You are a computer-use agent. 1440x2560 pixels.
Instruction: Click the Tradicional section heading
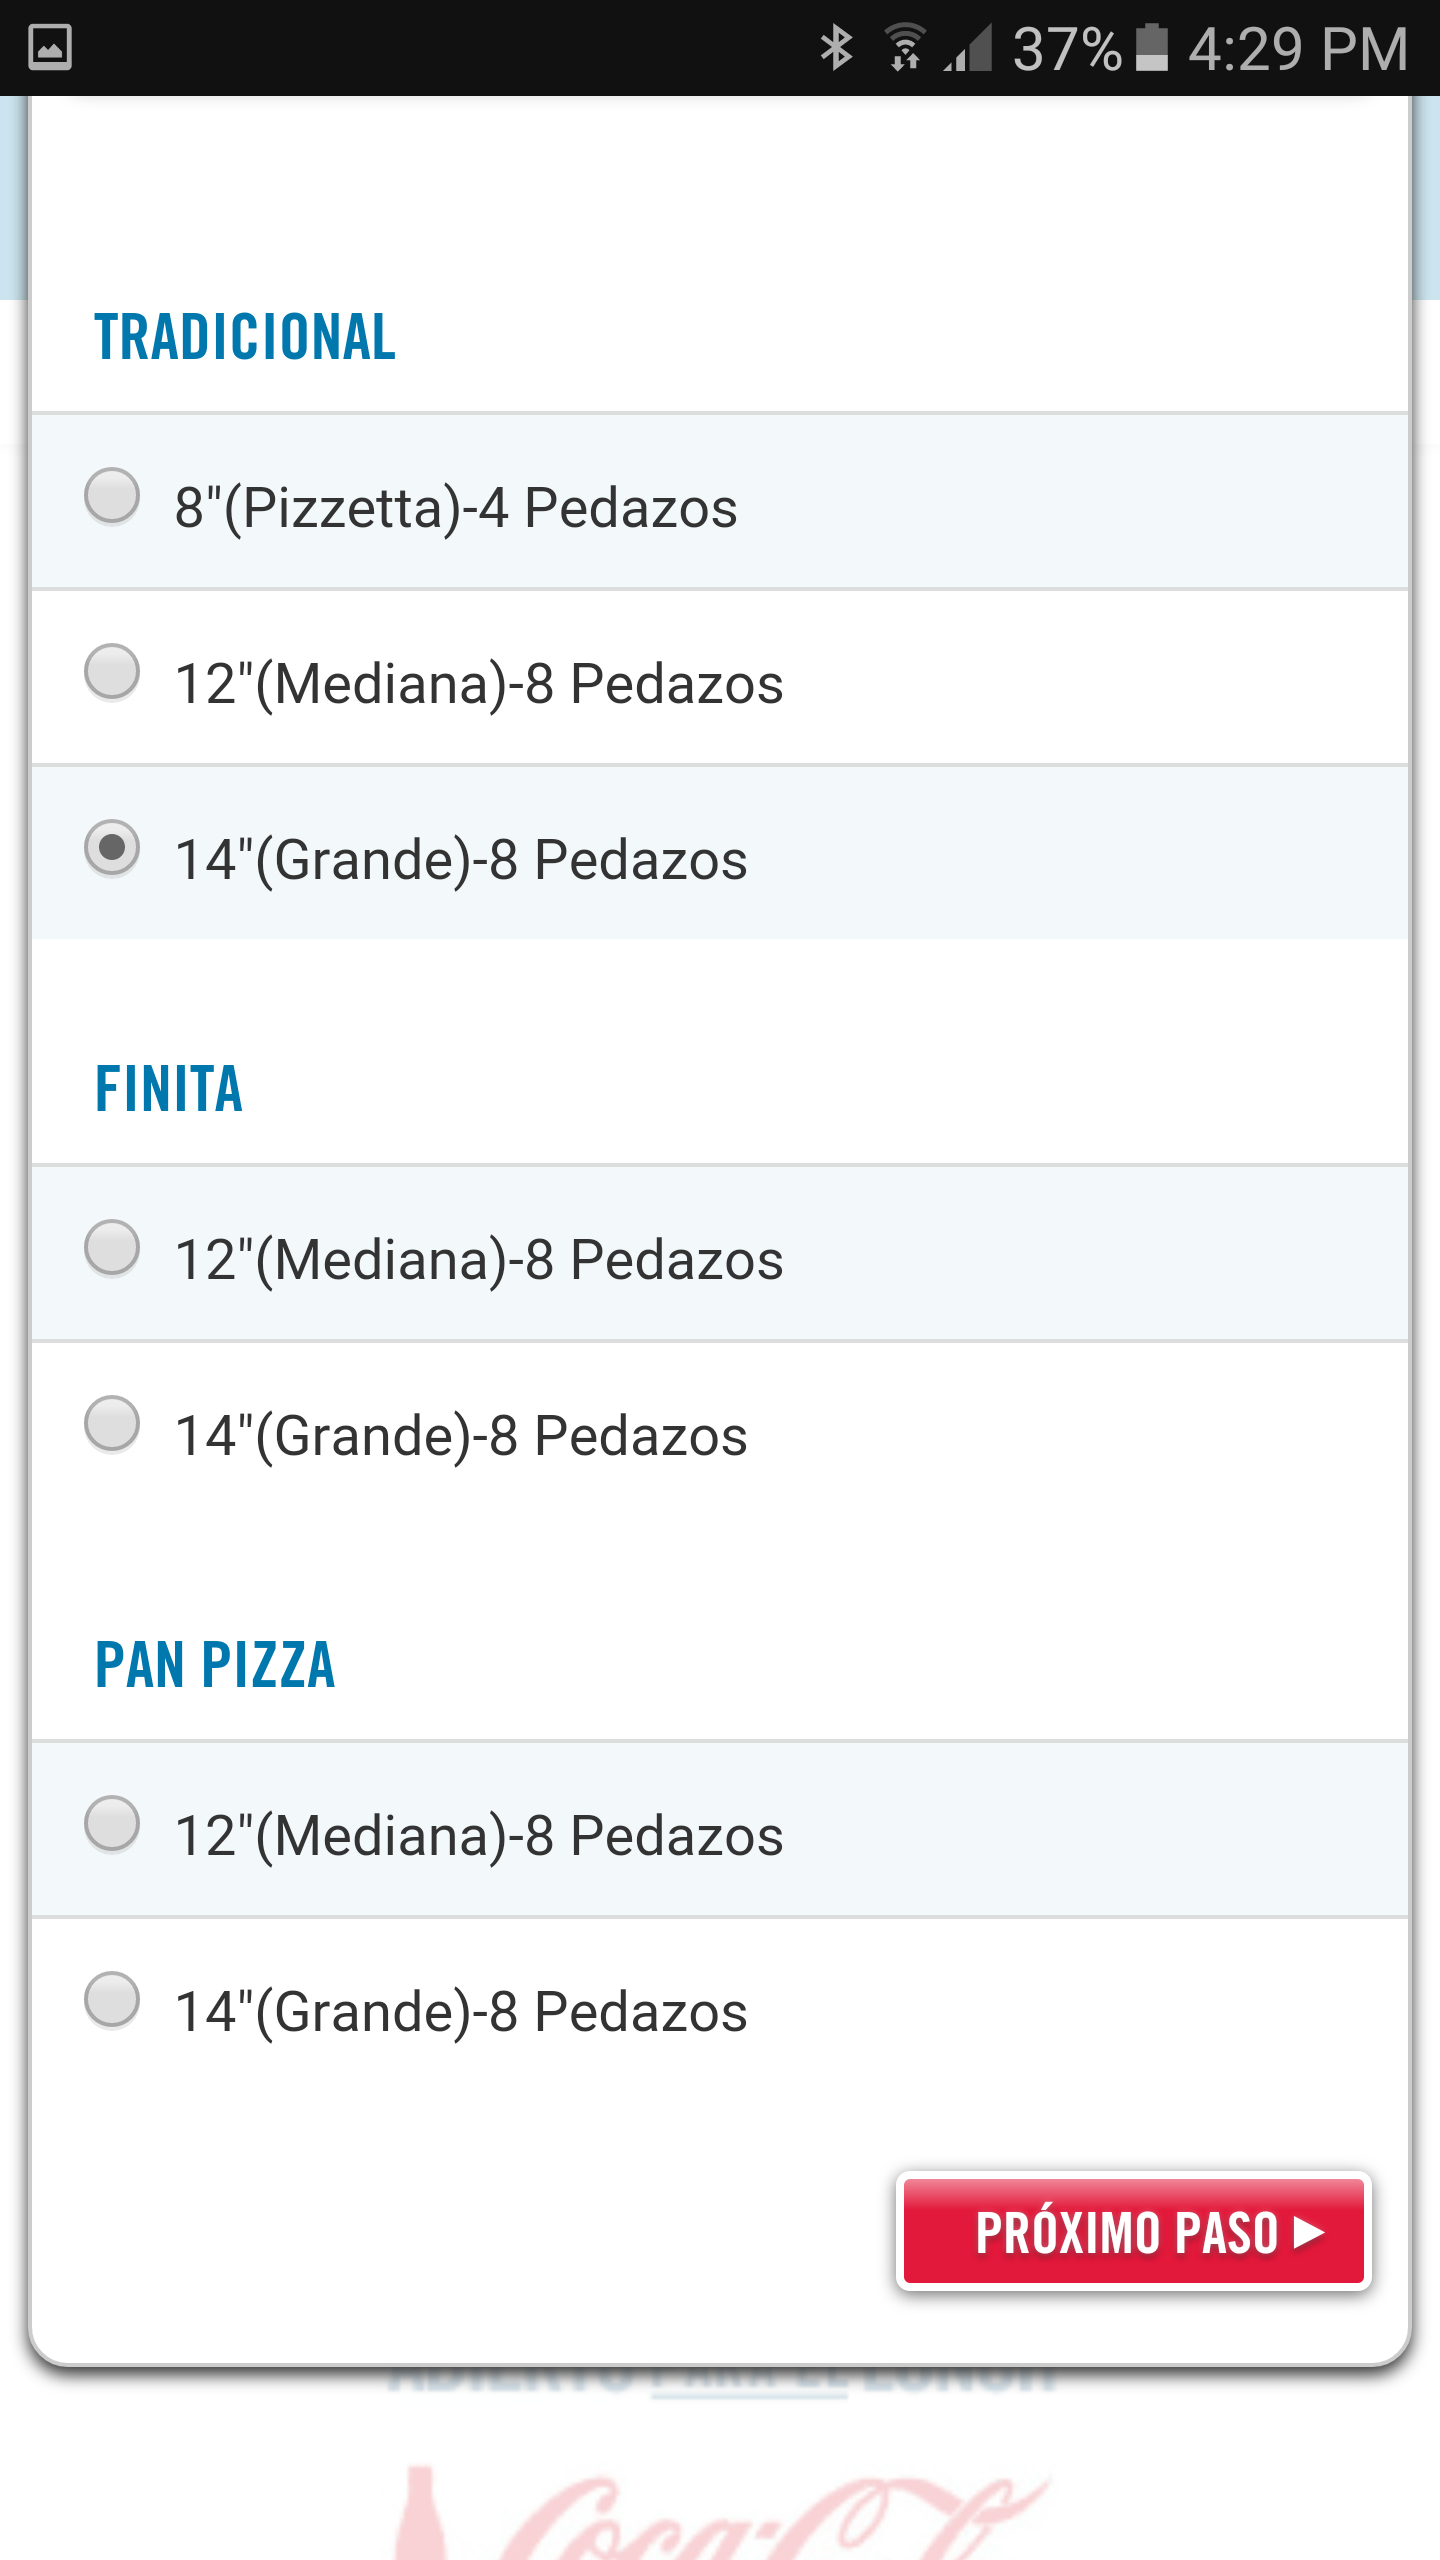245,336
